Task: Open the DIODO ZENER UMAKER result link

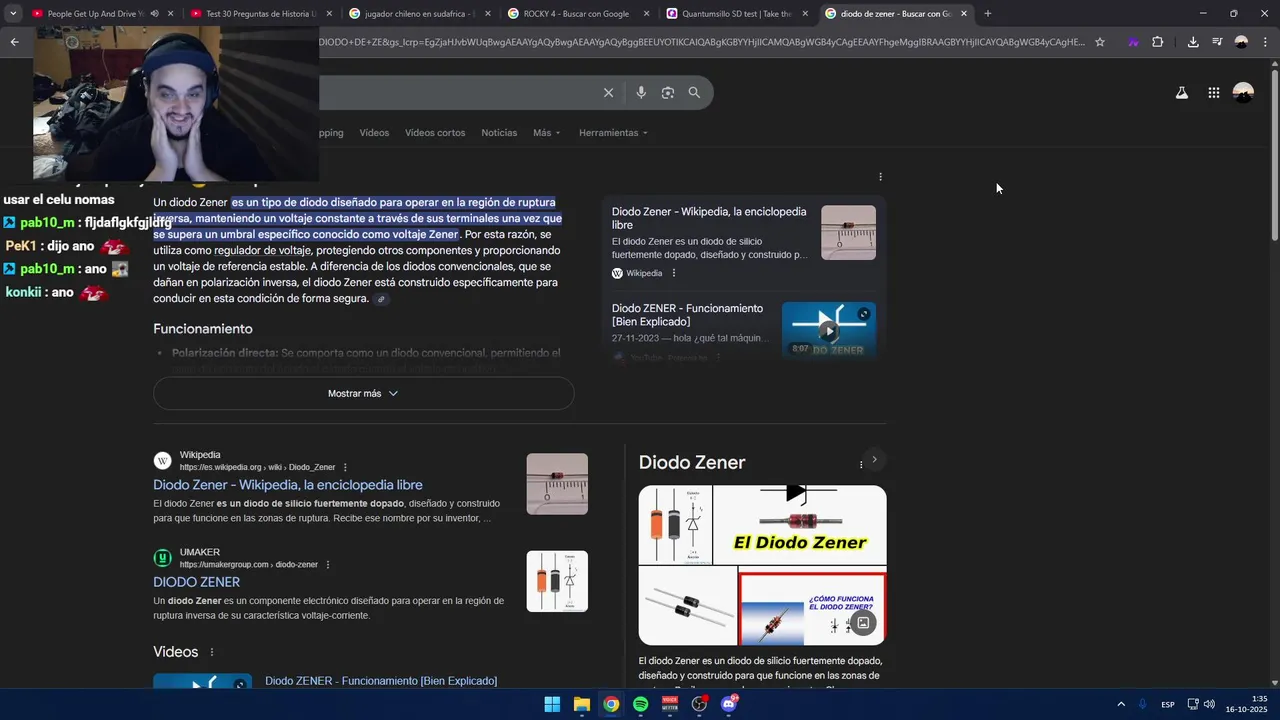Action: click(x=196, y=582)
